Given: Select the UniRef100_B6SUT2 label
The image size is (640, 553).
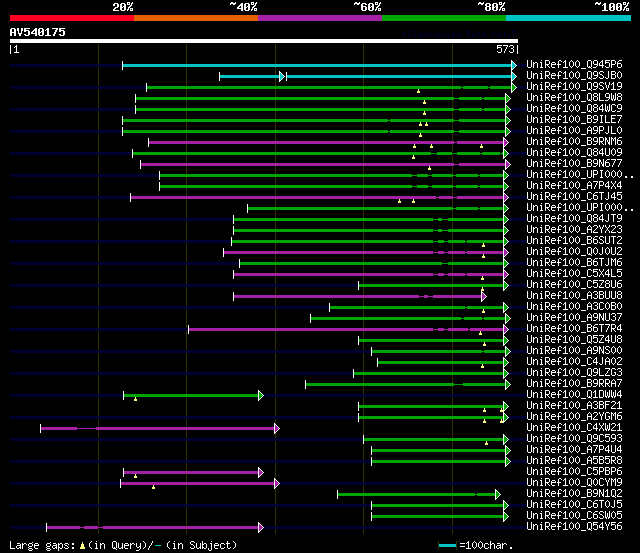Looking at the screenshot, I should click(574, 241).
